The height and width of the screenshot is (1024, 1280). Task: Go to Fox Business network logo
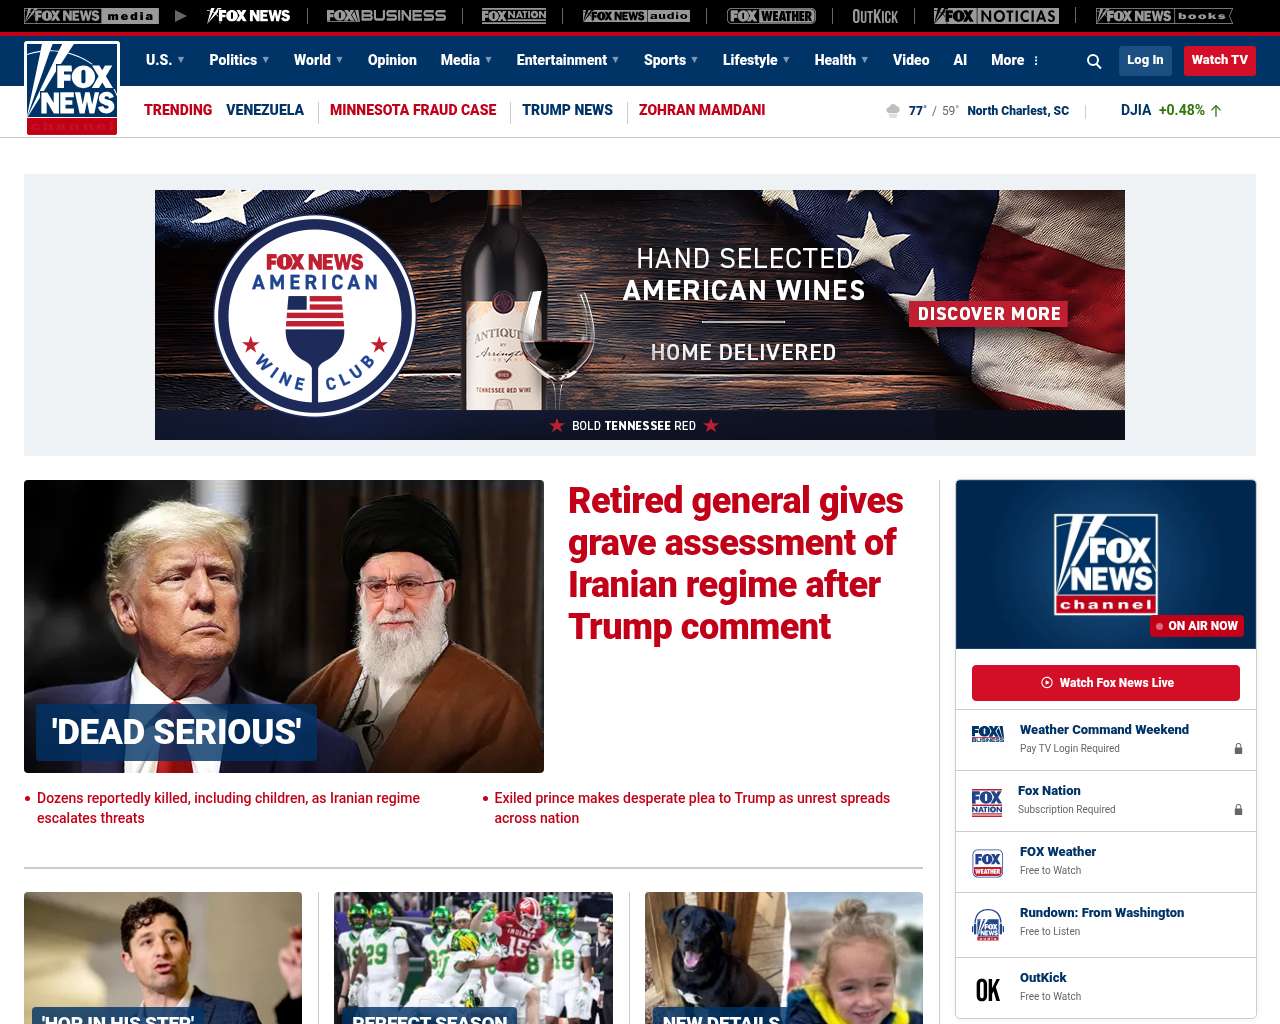[386, 16]
